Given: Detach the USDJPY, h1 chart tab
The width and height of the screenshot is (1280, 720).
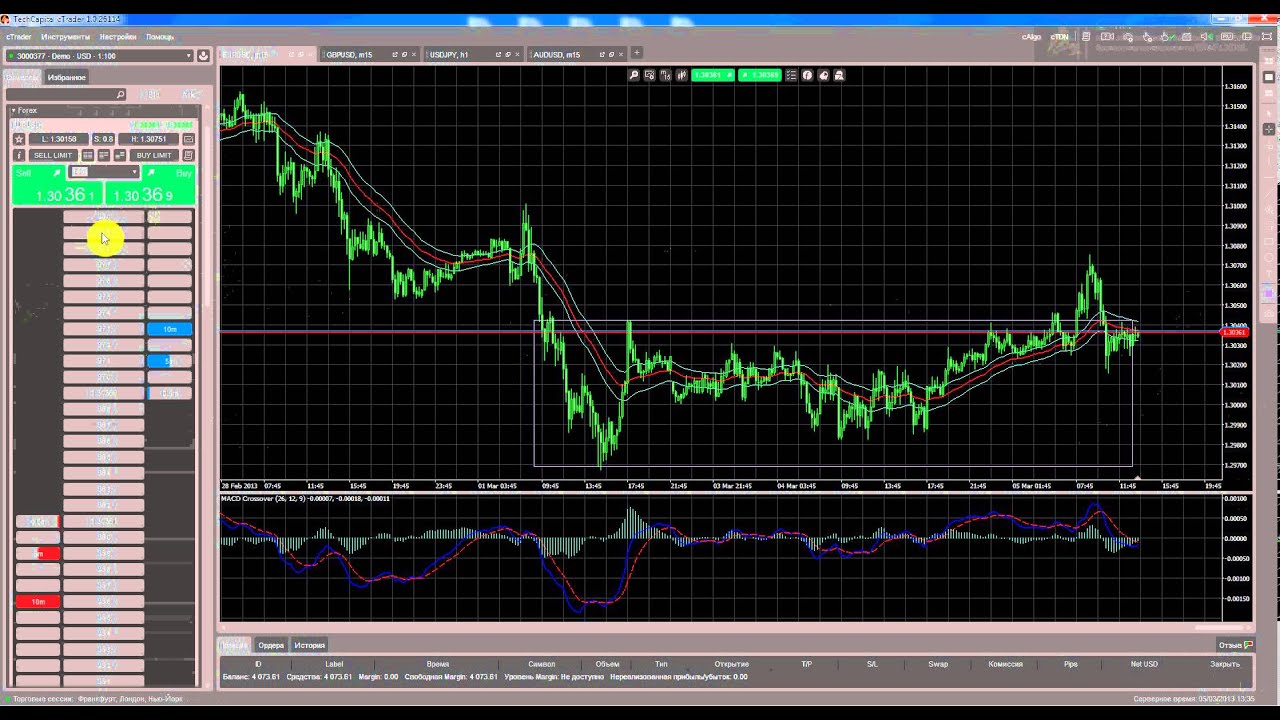Looking at the screenshot, I should [499, 54].
